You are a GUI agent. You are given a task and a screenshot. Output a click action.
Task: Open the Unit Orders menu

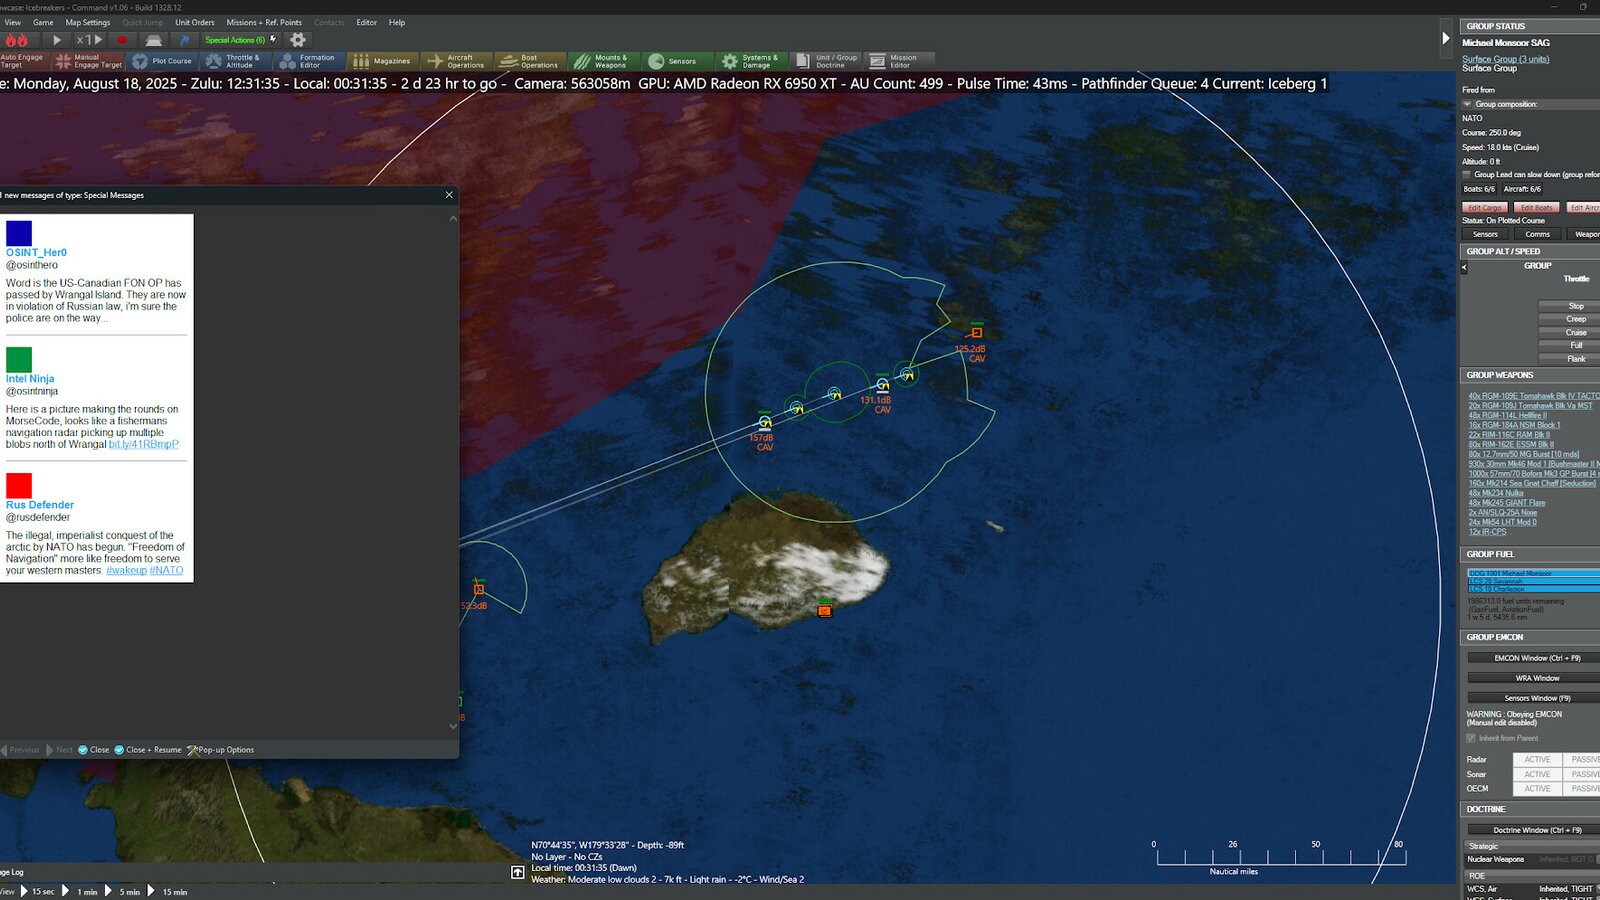tap(195, 22)
